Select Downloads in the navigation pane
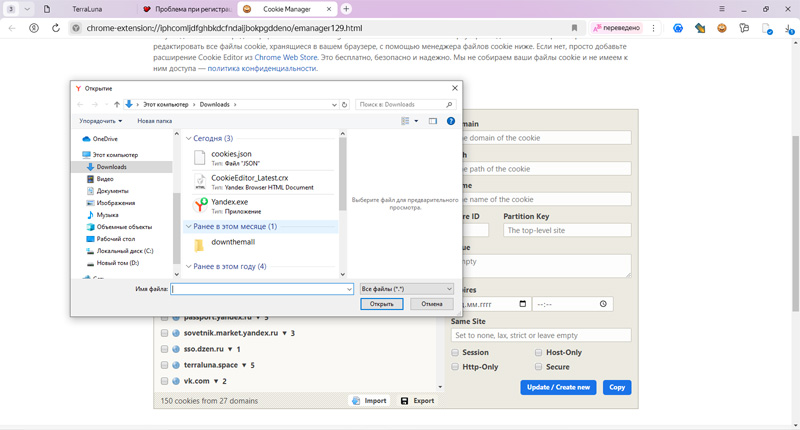 [111, 167]
